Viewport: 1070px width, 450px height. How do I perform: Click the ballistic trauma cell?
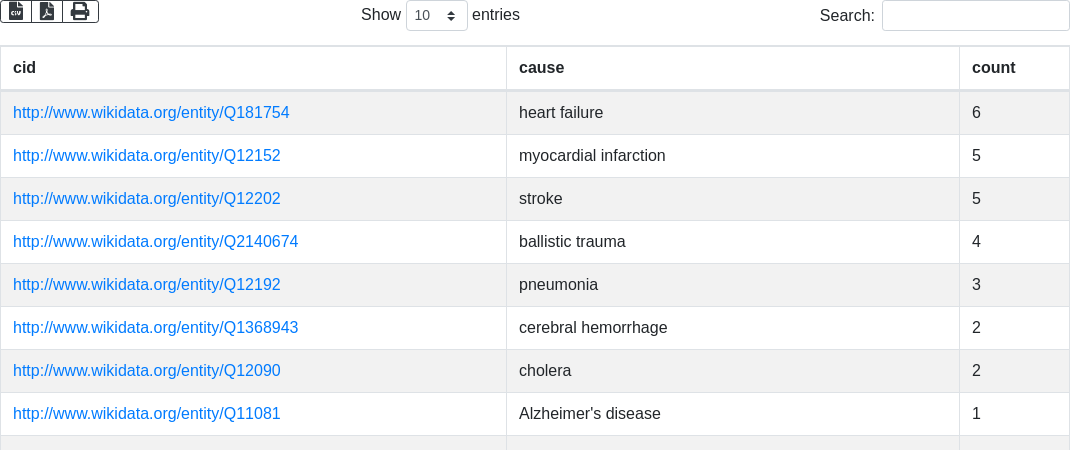tap(572, 242)
